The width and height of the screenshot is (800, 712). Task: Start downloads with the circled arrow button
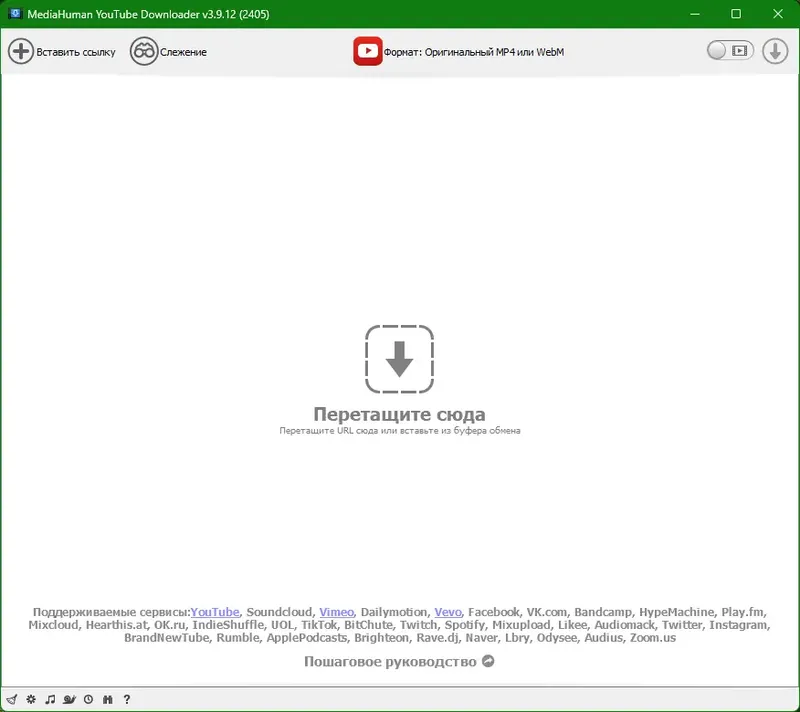[x=775, y=50]
